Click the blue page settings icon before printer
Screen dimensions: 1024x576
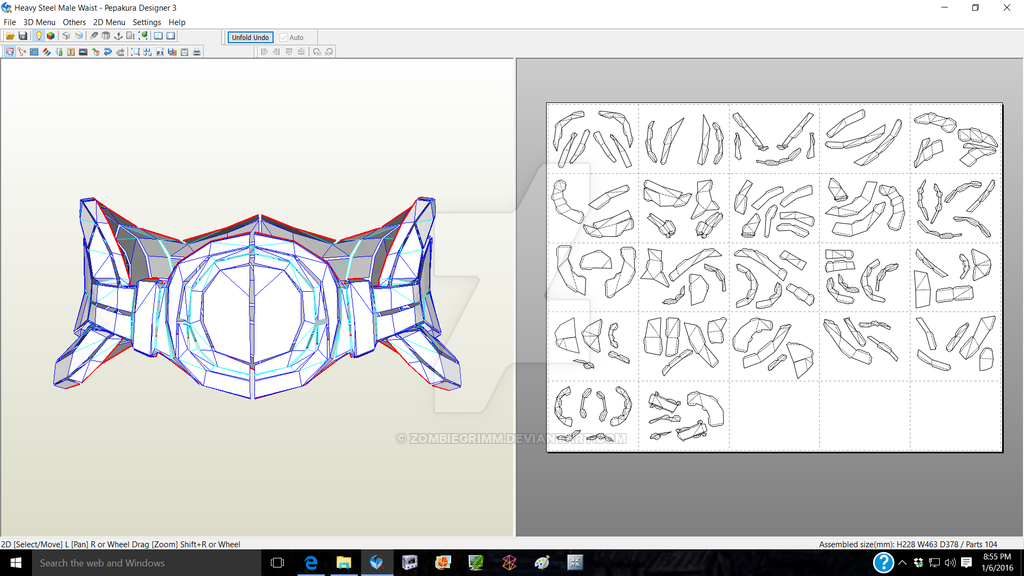(185, 52)
